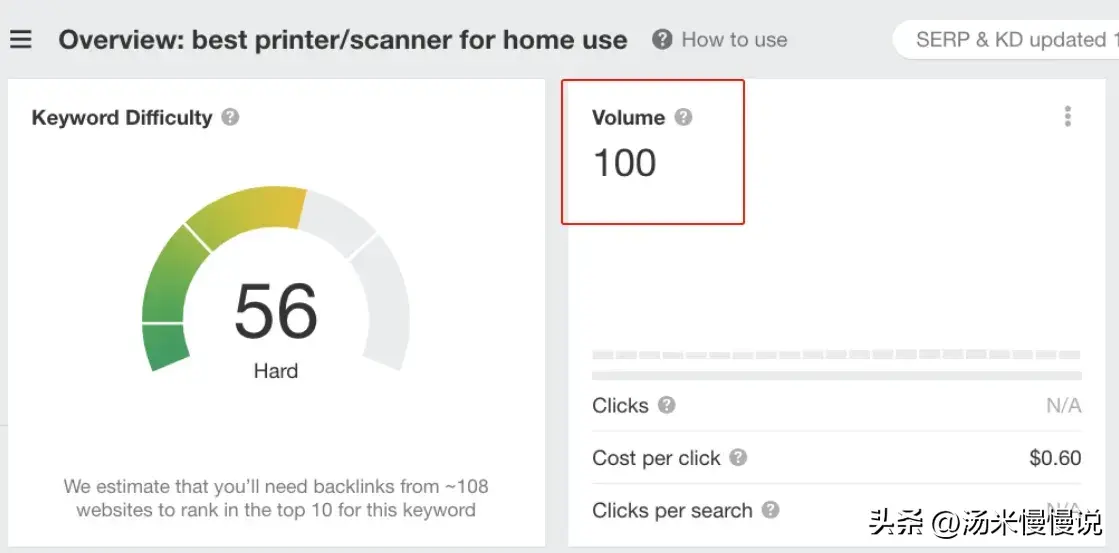
Task: Select the difficulty score 56
Action: point(276,310)
